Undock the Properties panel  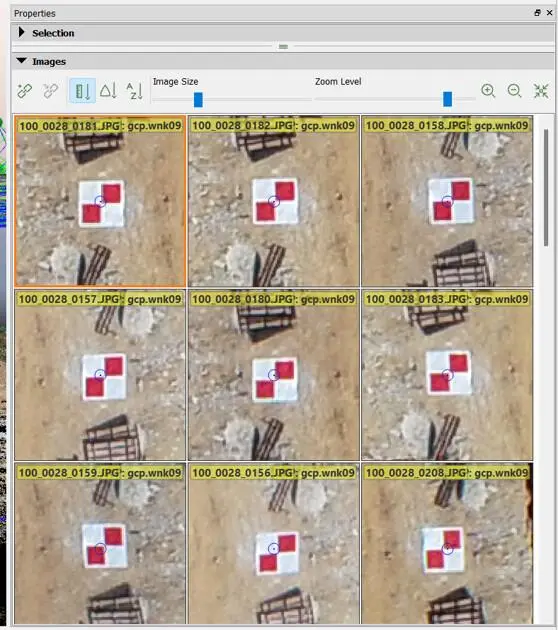point(538,13)
